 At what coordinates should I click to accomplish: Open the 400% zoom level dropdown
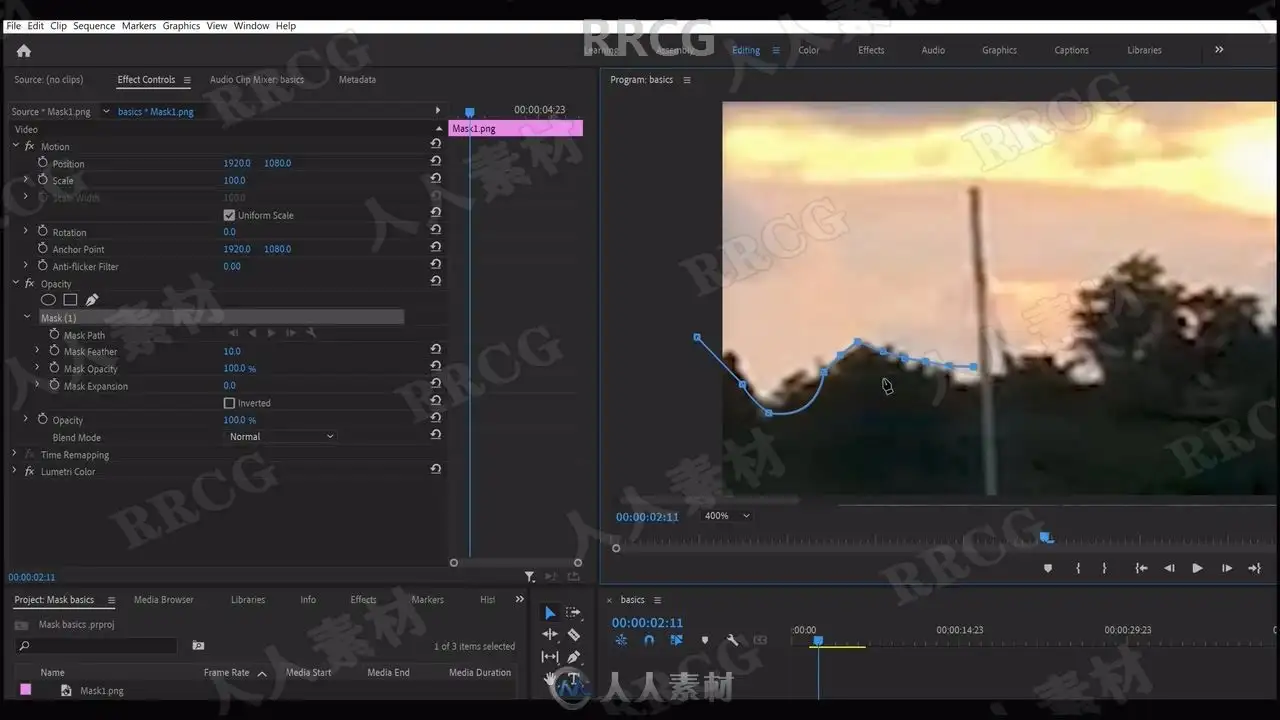[726, 516]
